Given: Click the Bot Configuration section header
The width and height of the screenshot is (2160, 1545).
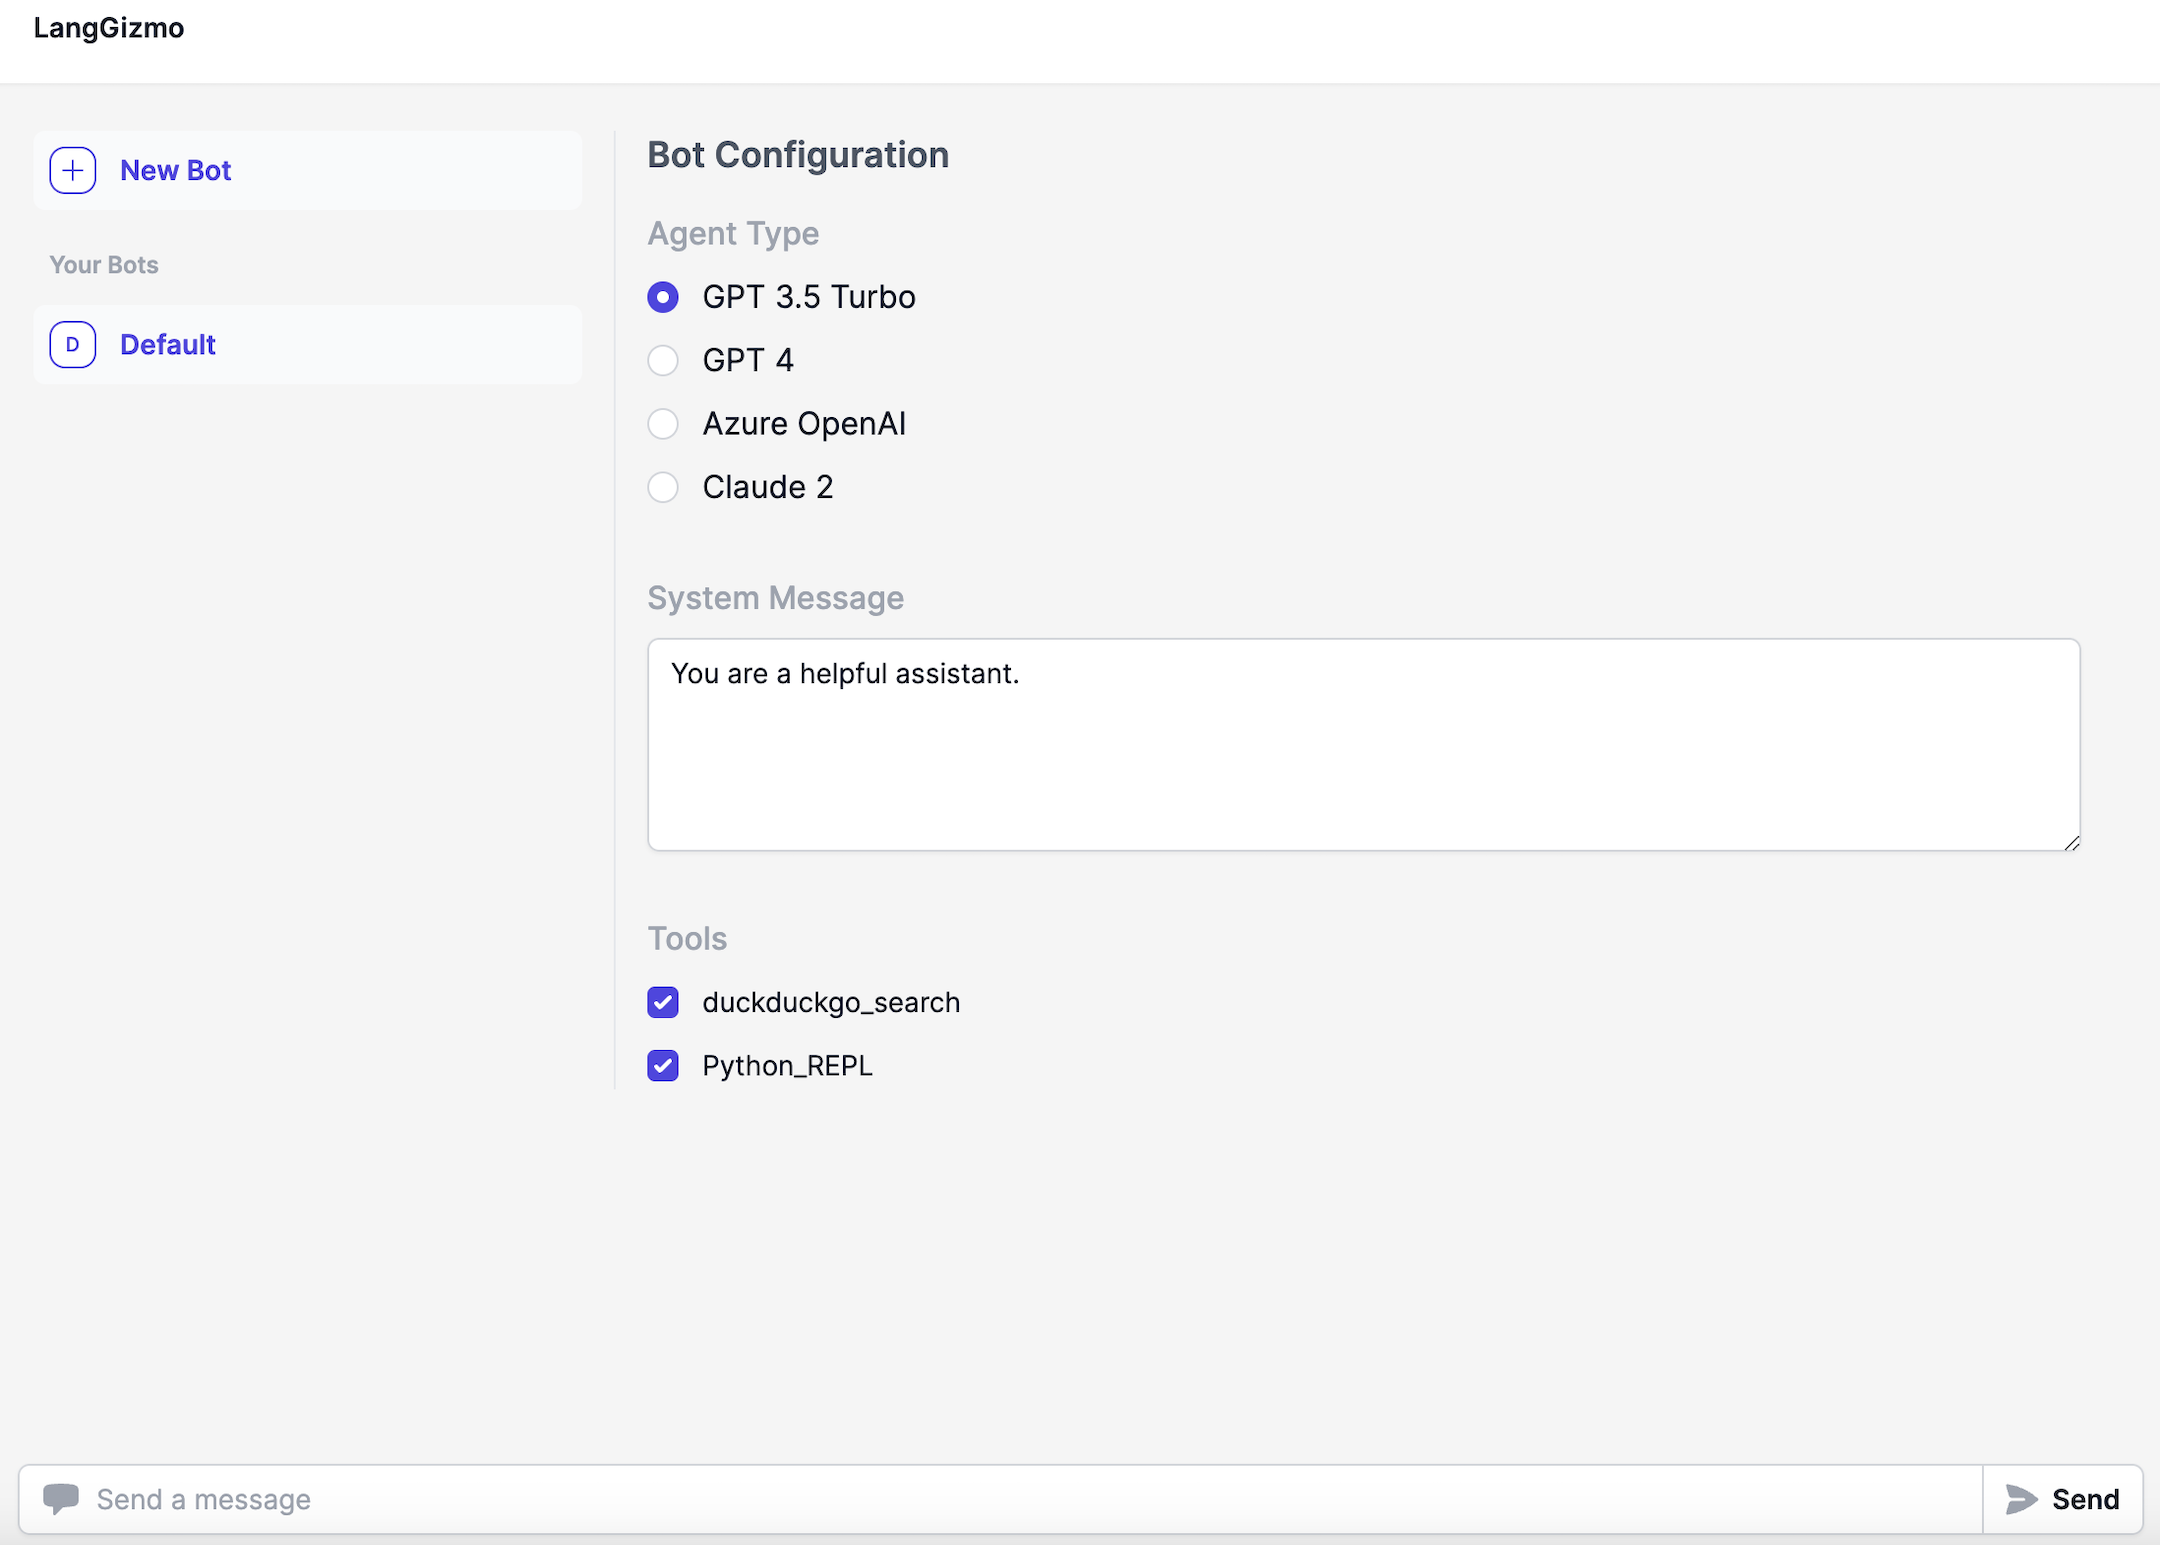Looking at the screenshot, I should 799,156.
